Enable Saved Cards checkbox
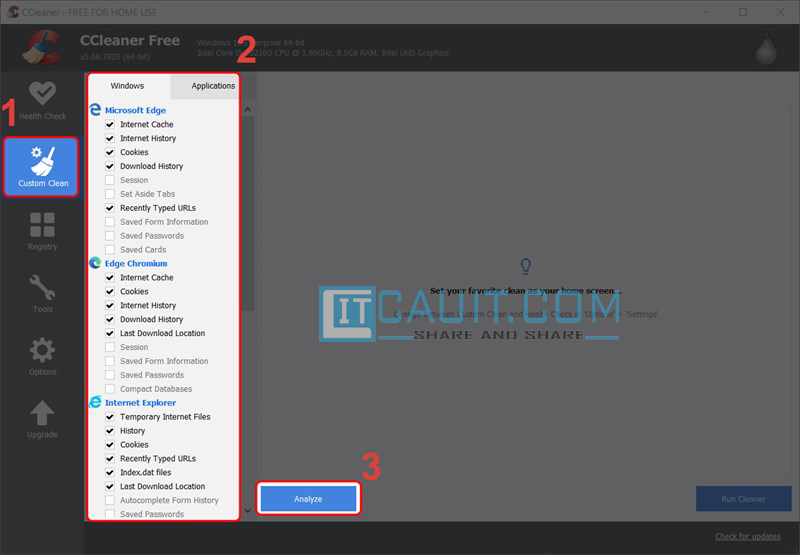 click(x=110, y=249)
